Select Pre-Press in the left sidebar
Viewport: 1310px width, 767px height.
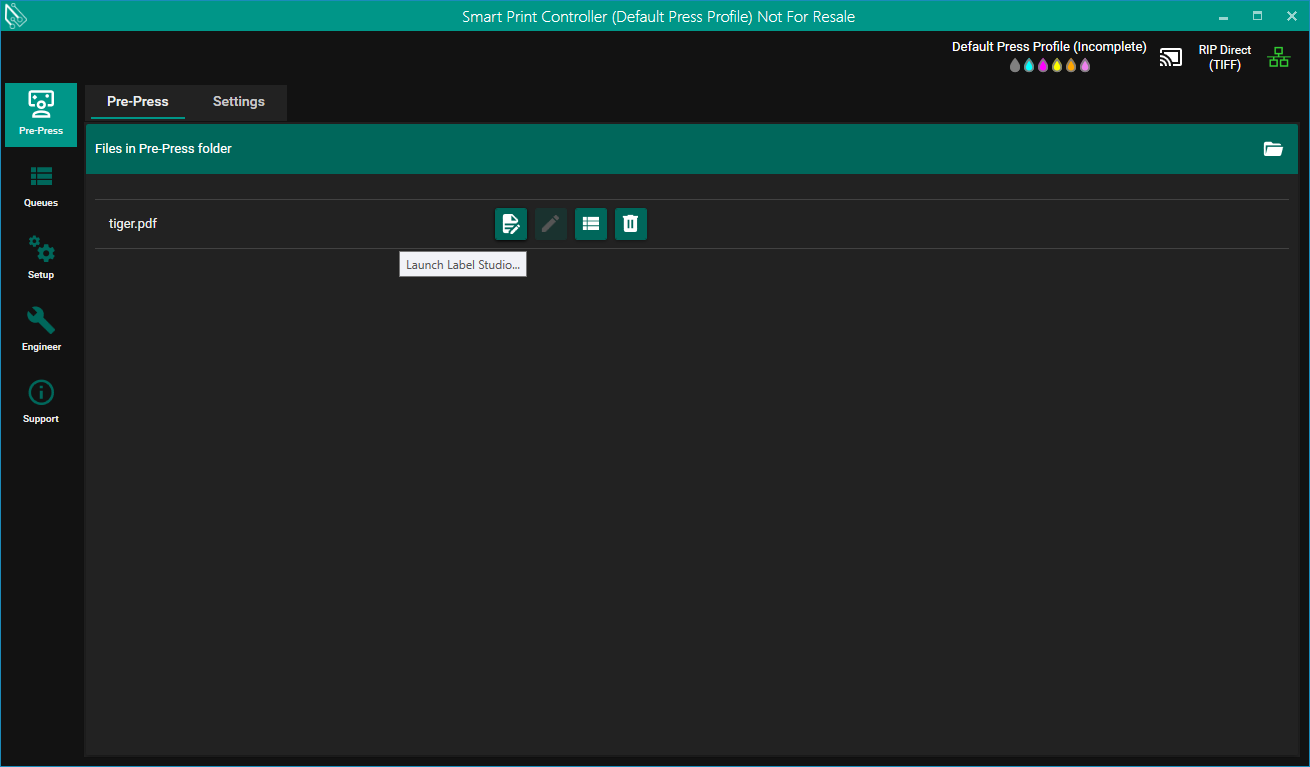tap(41, 114)
